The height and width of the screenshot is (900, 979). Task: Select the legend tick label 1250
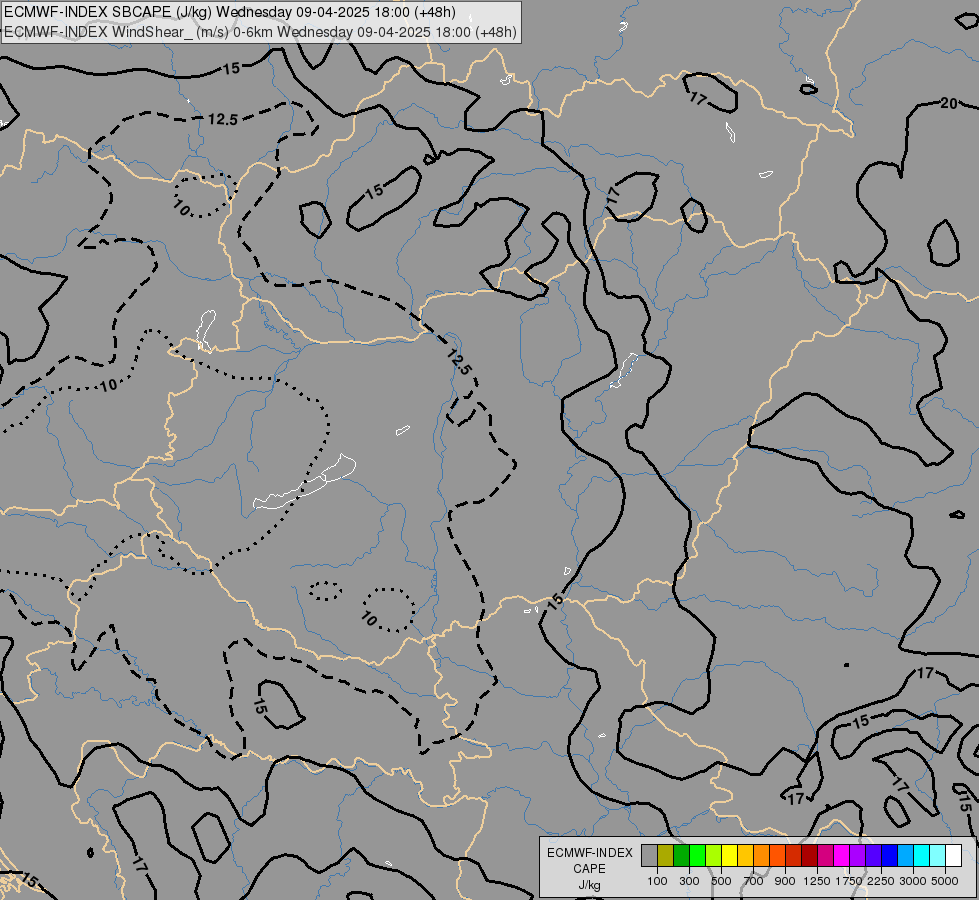(817, 881)
